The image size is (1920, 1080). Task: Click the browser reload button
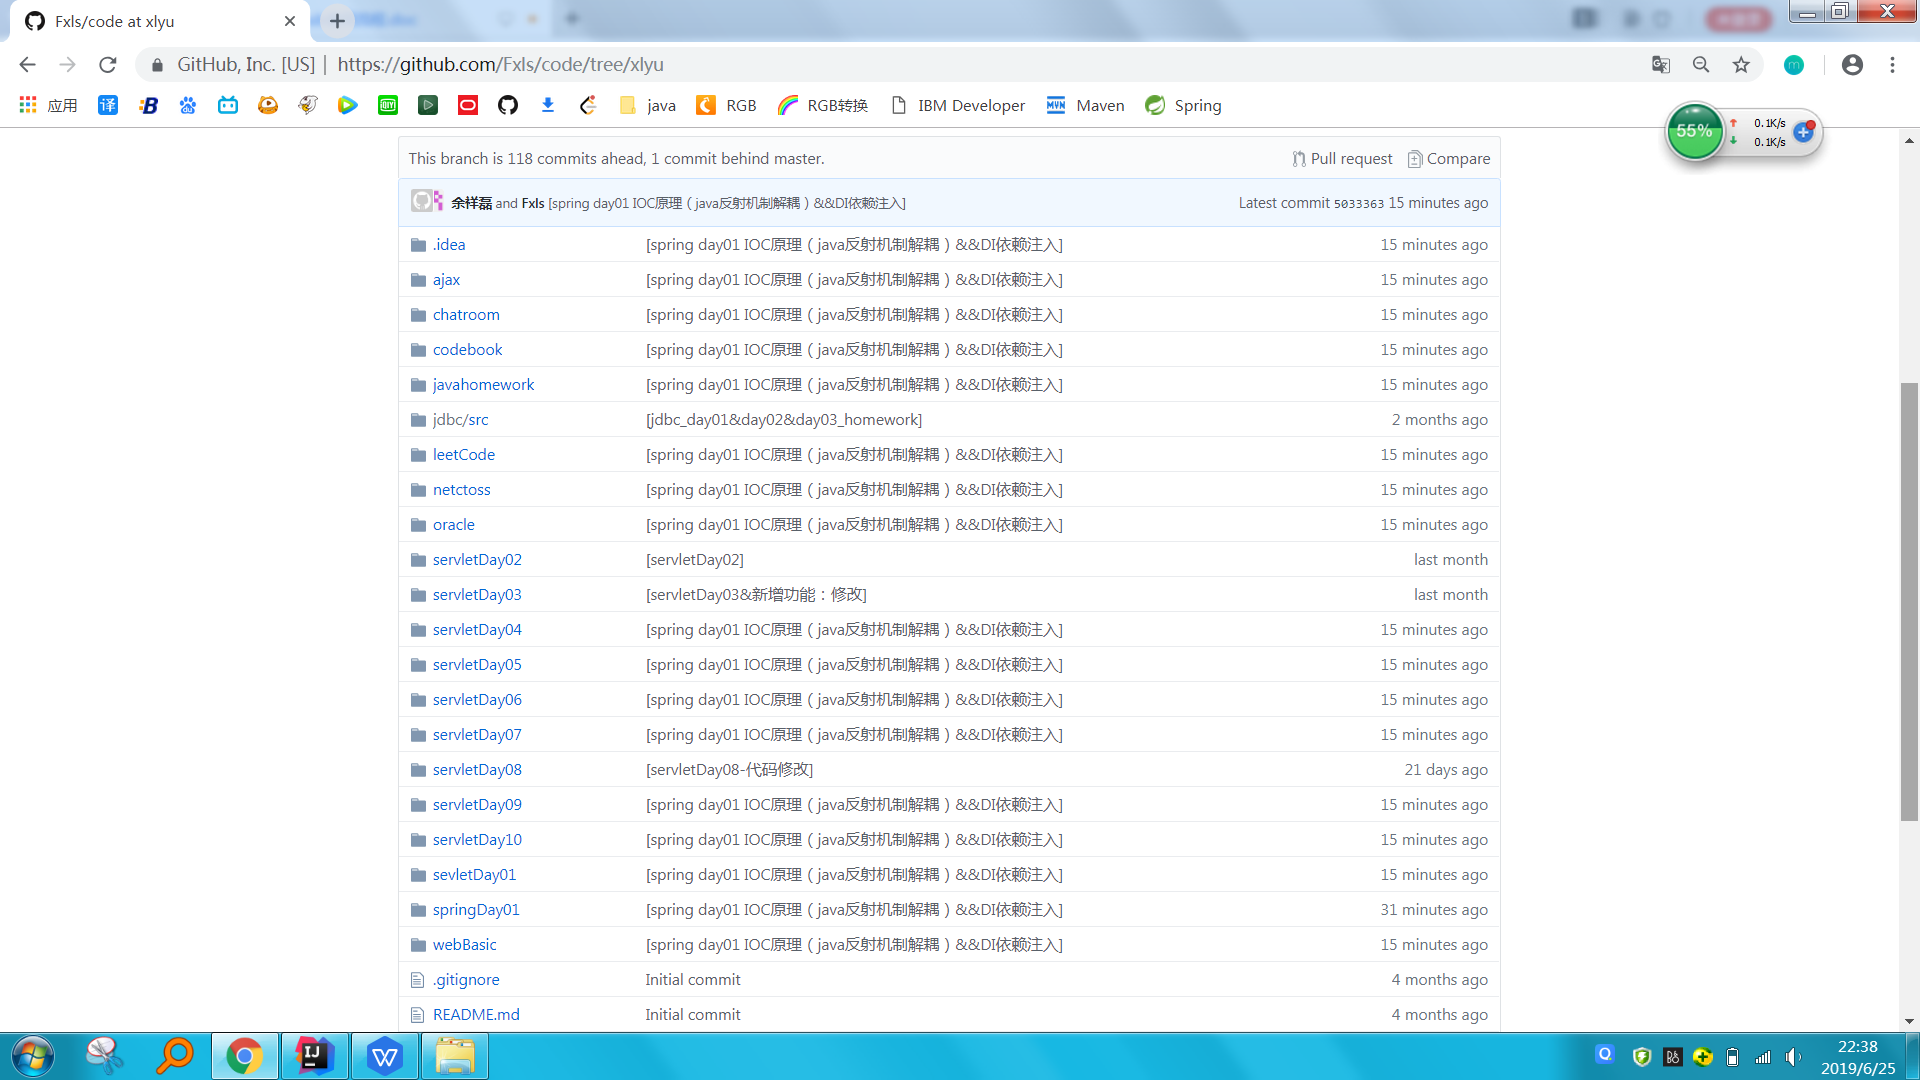point(108,65)
